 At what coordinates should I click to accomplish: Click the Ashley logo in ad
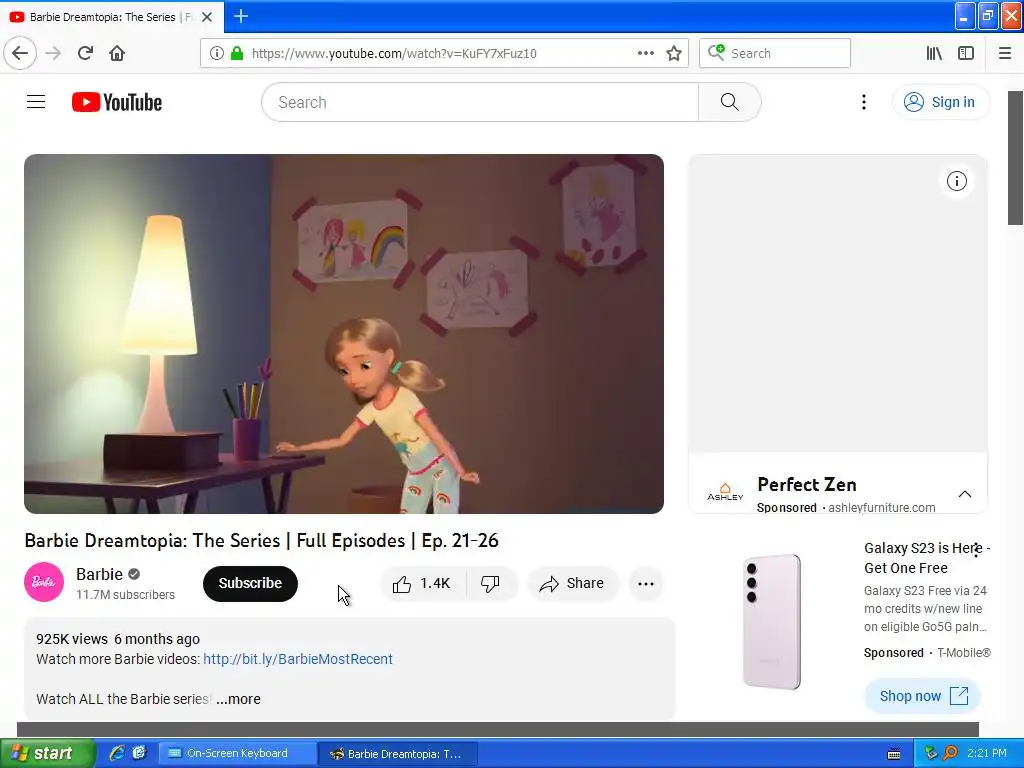click(x=725, y=492)
